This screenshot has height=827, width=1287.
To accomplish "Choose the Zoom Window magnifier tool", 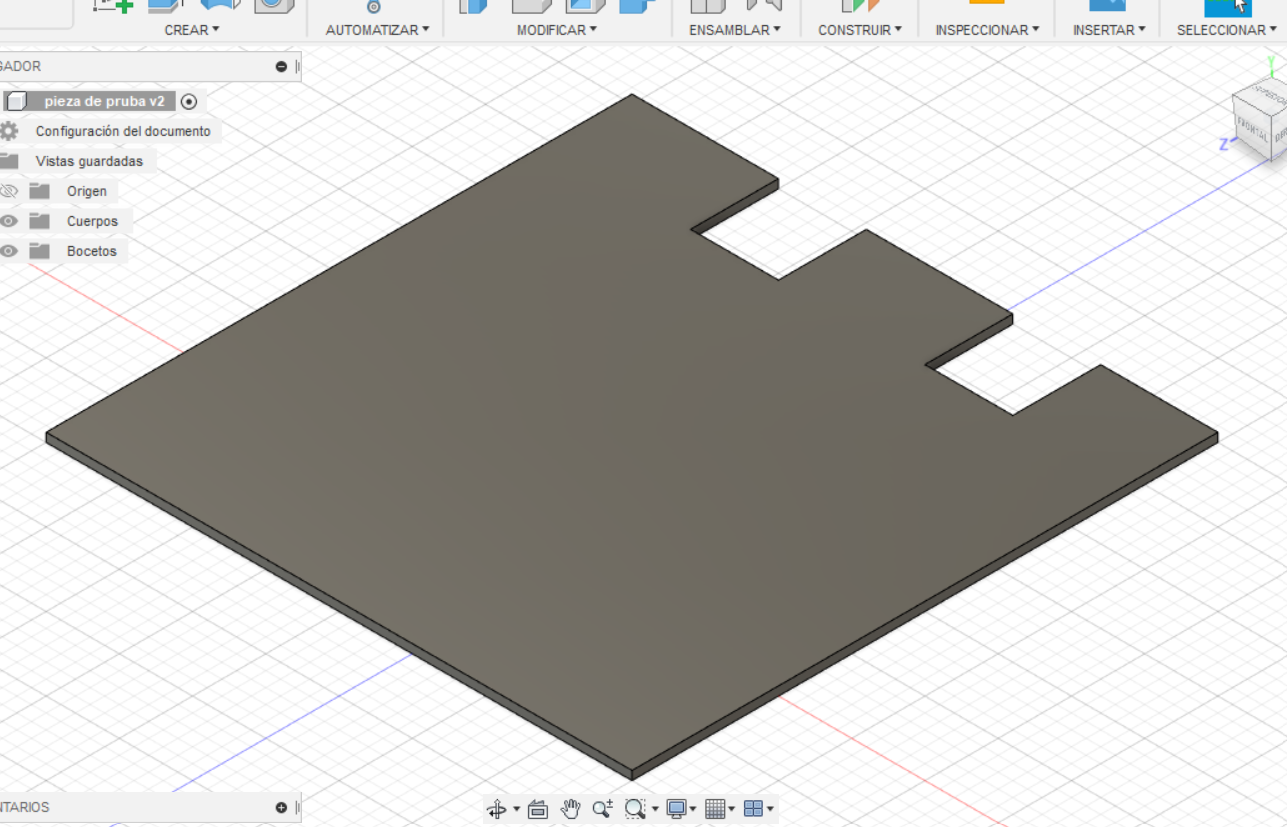I will (x=635, y=809).
